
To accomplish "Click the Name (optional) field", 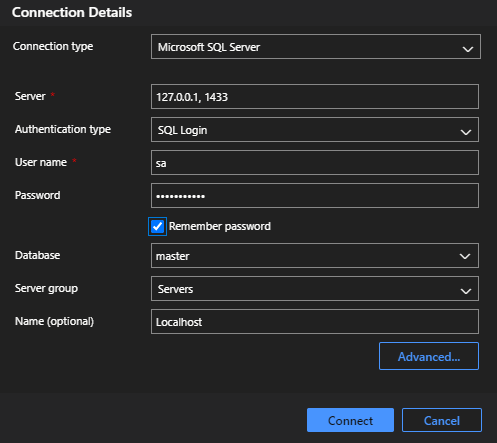I will (315, 322).
